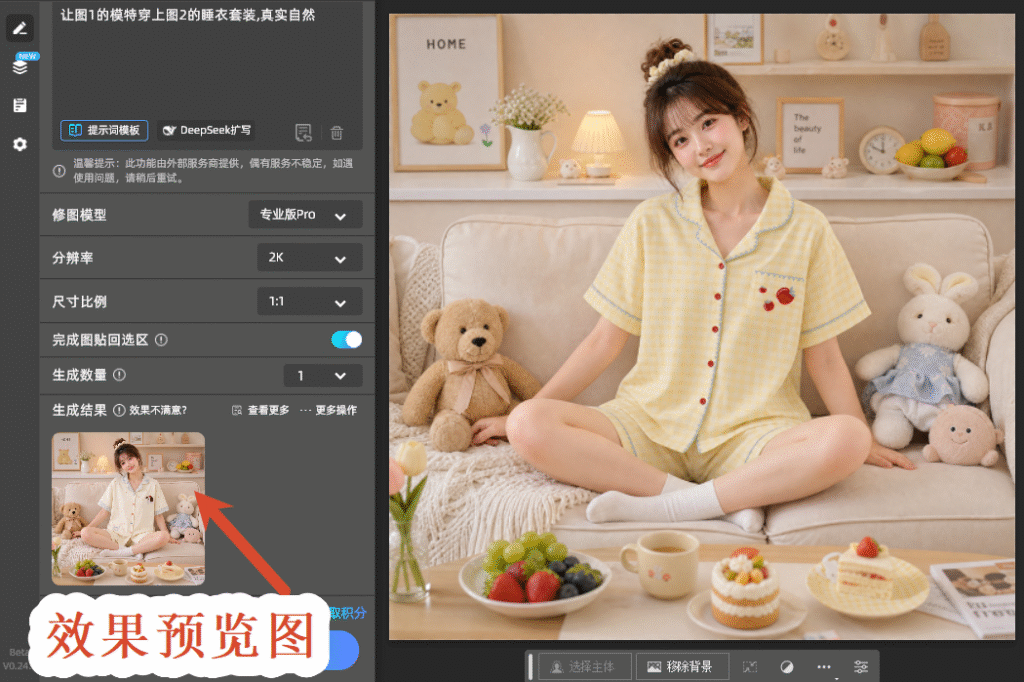Open the 尺寸比例 1:1 dropdown
The height and width of the screenshot is (682, 1024).
(310, 301)
